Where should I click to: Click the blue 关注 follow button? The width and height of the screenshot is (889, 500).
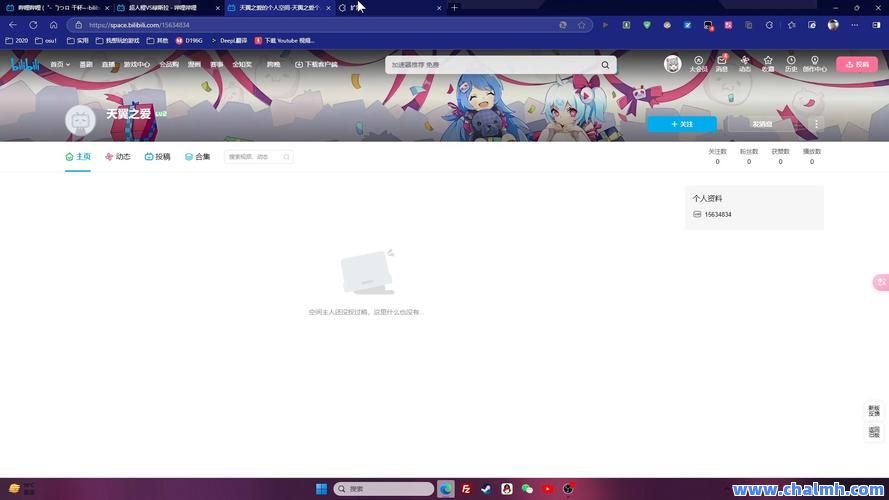pyautogui.click(x=681, y=124)
